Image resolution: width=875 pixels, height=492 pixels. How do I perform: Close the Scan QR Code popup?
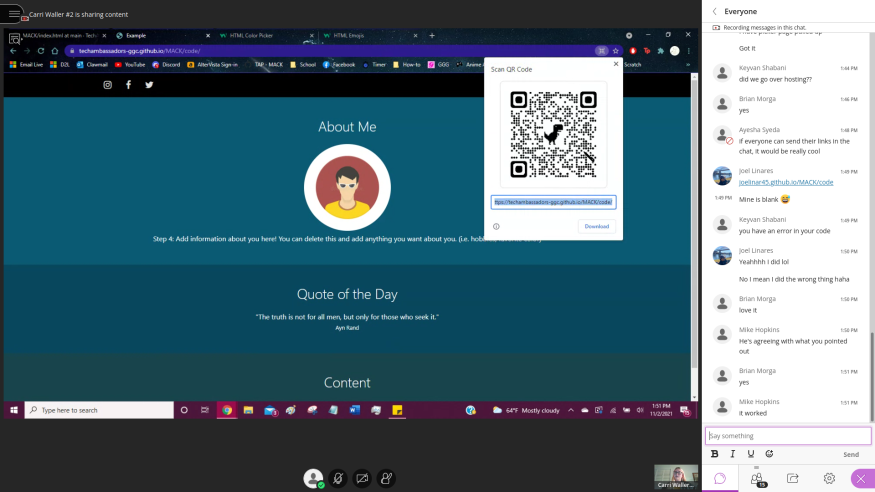616,64
